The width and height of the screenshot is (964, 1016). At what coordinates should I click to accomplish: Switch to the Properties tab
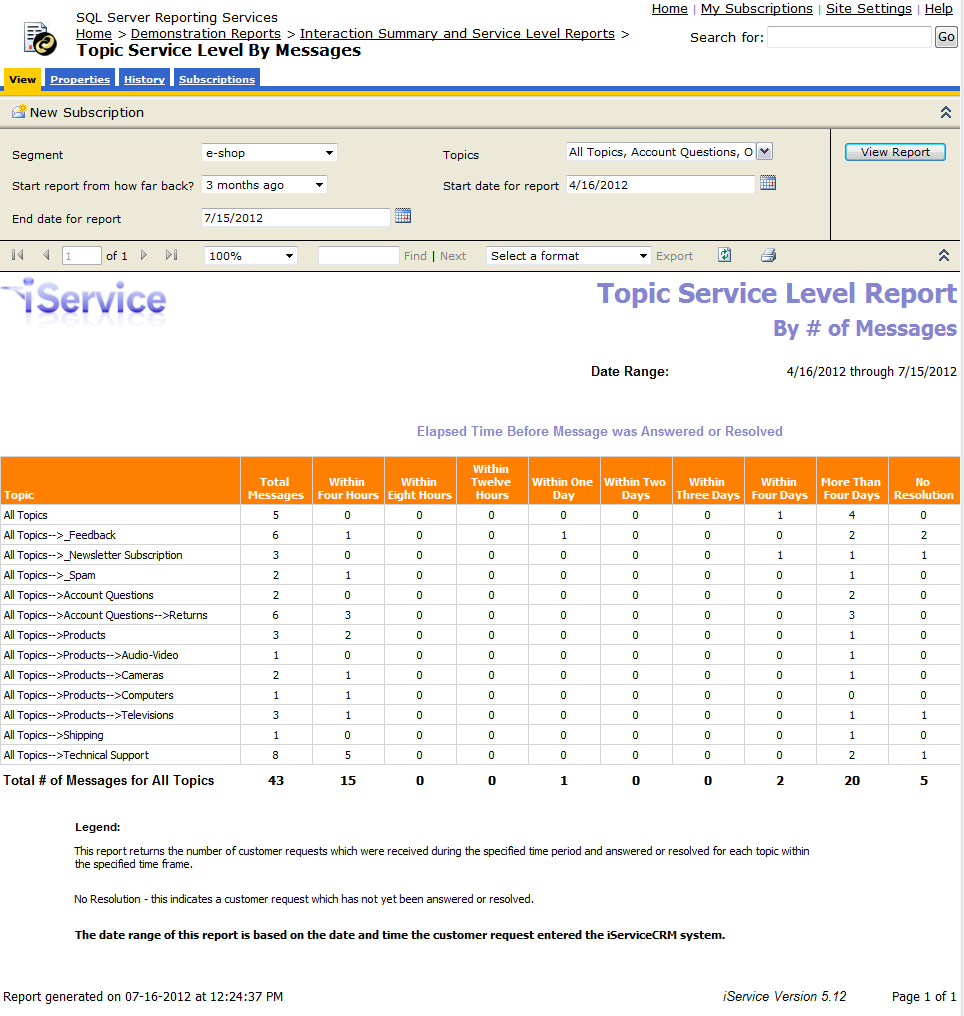(x=80, y=80)
